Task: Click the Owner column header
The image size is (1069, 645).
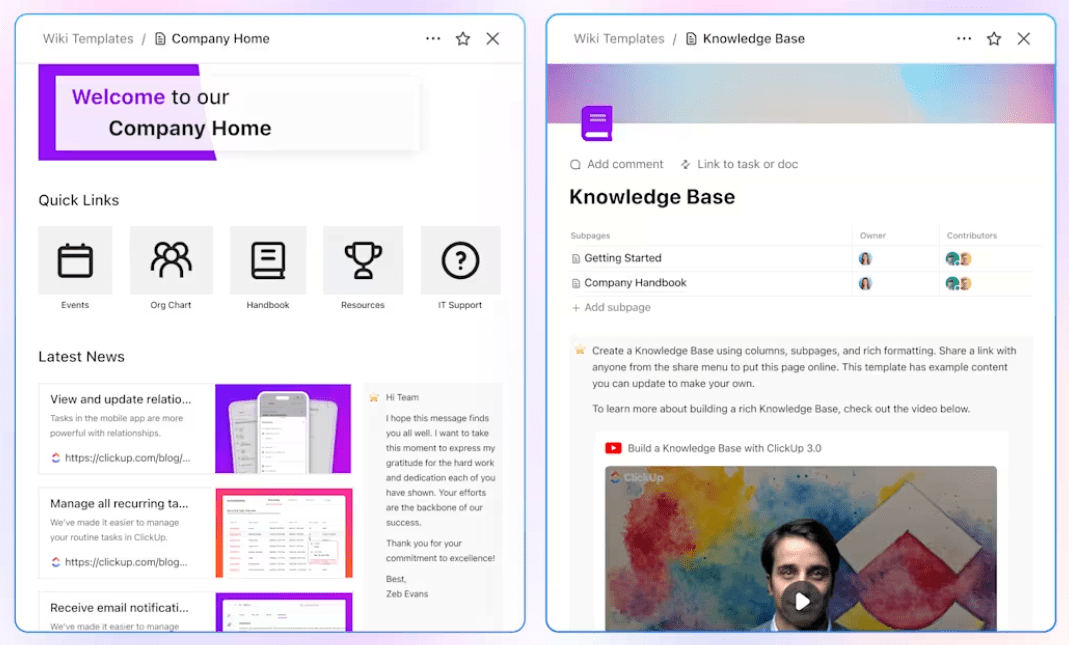Action: pyautogui.click(x=873, y=235)
